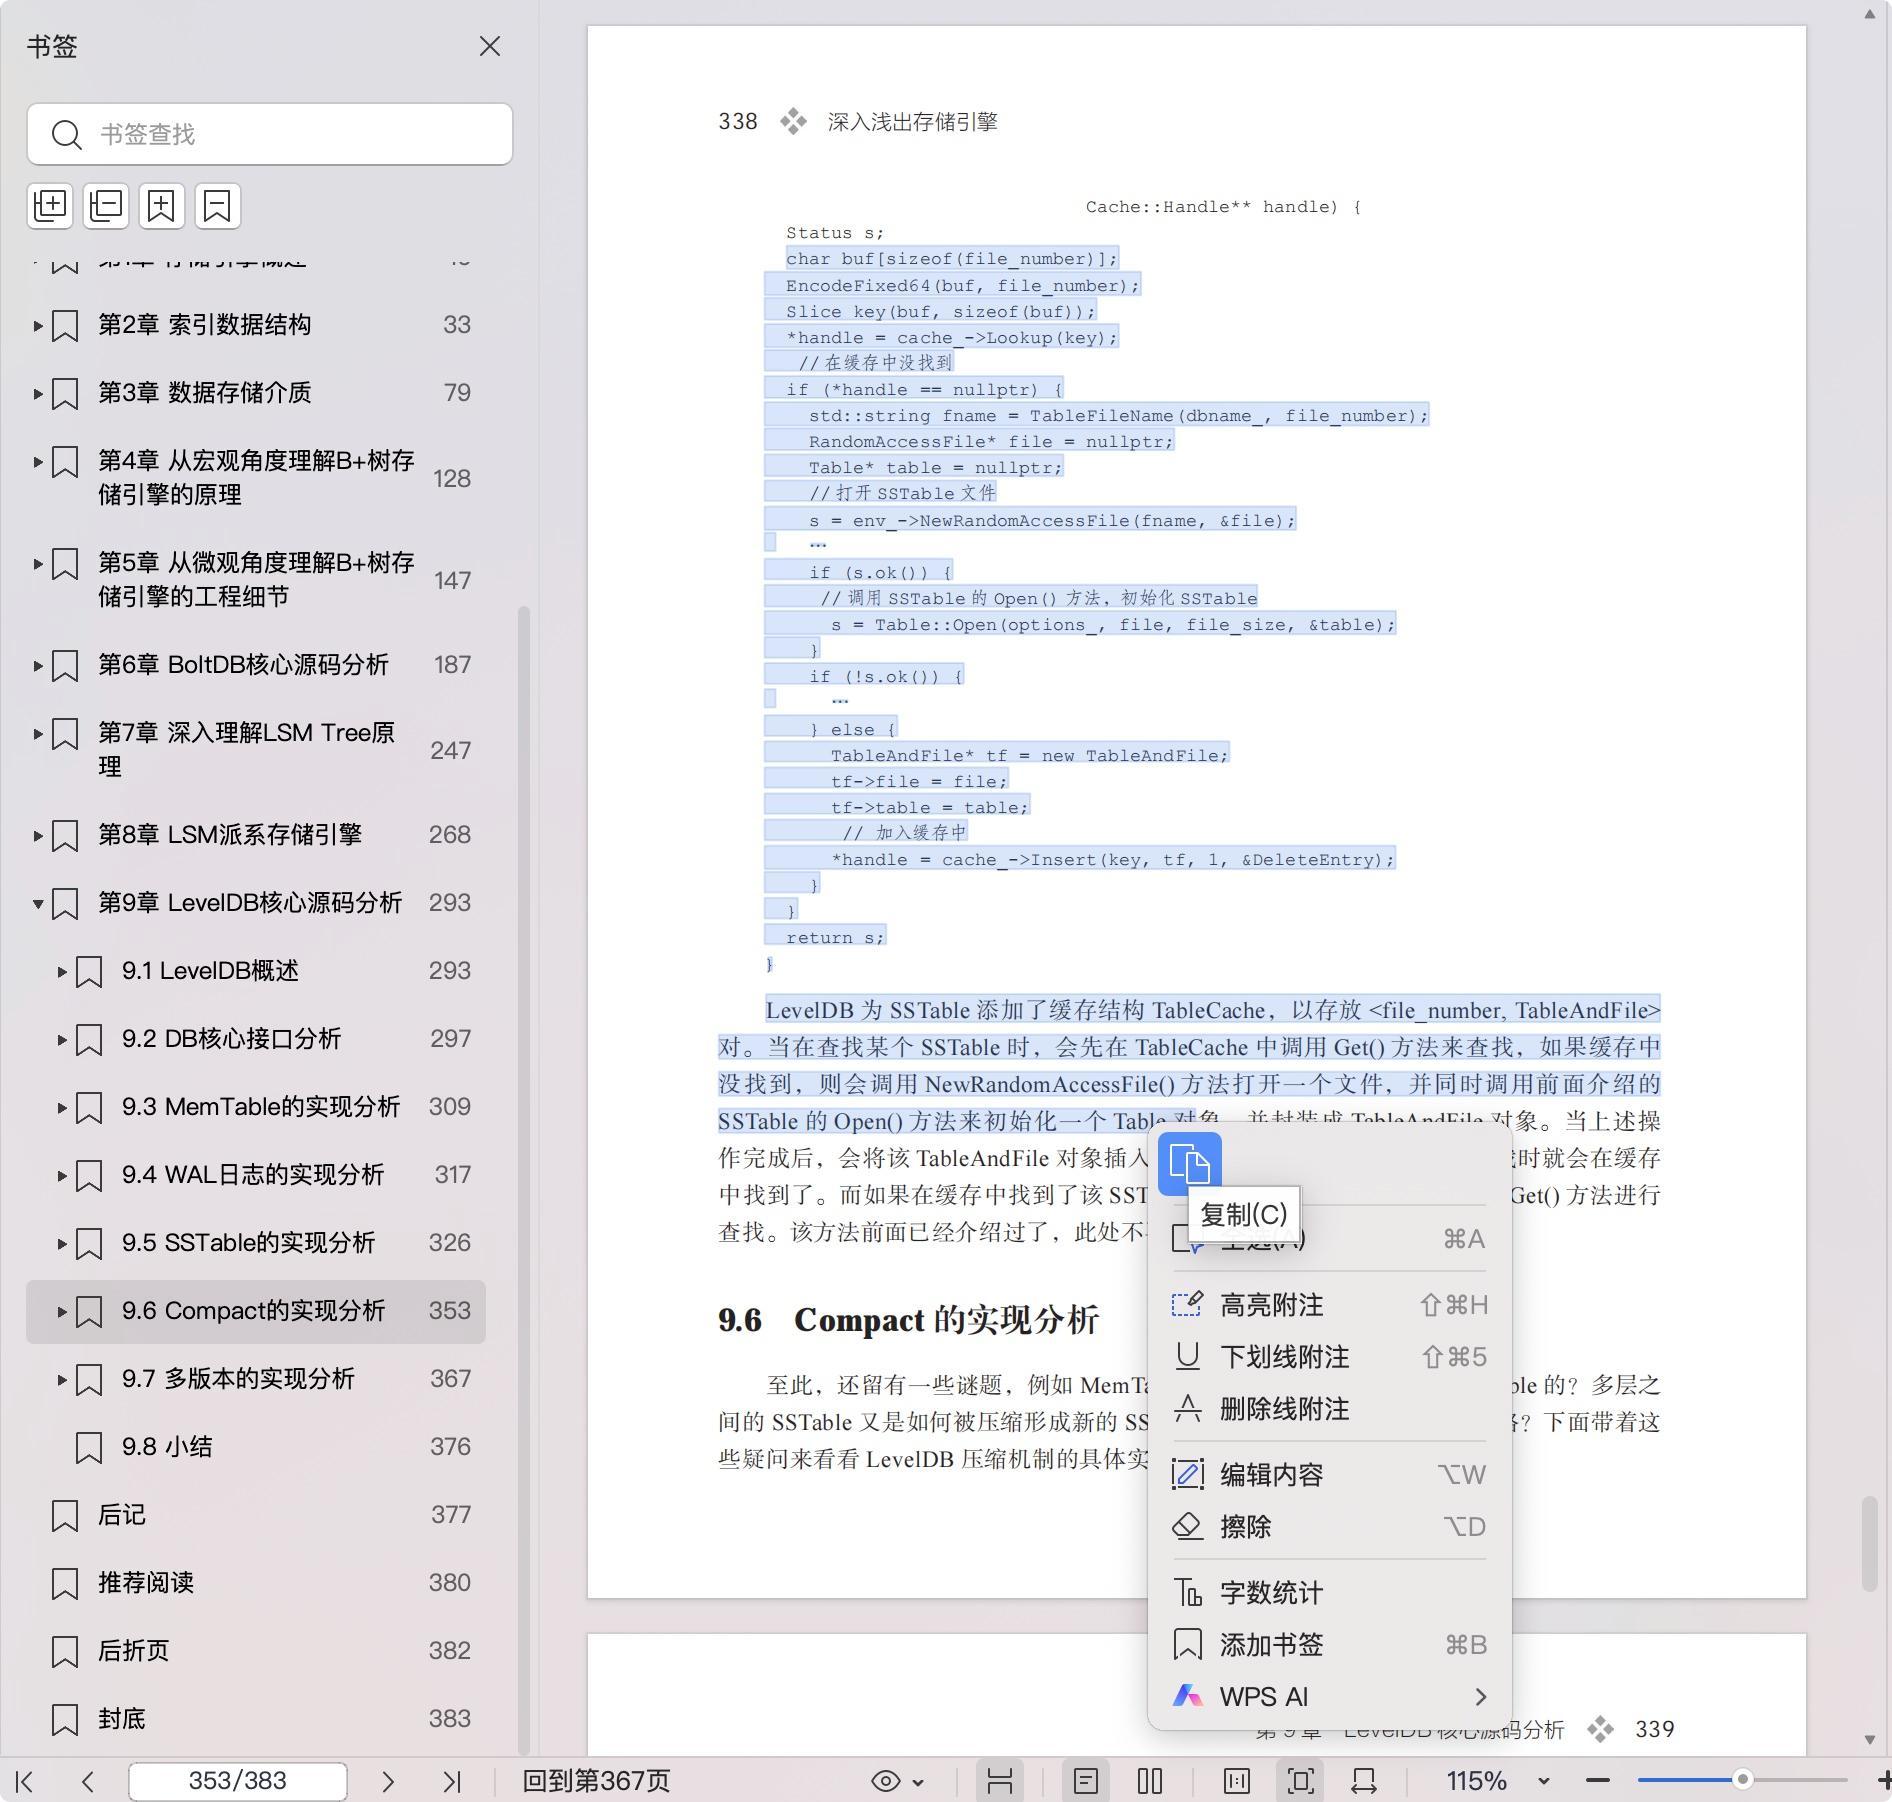Toggle single page view mode
Image resolution: width=1892 pixels, height=1802 pixels.
point(1086,1781)
